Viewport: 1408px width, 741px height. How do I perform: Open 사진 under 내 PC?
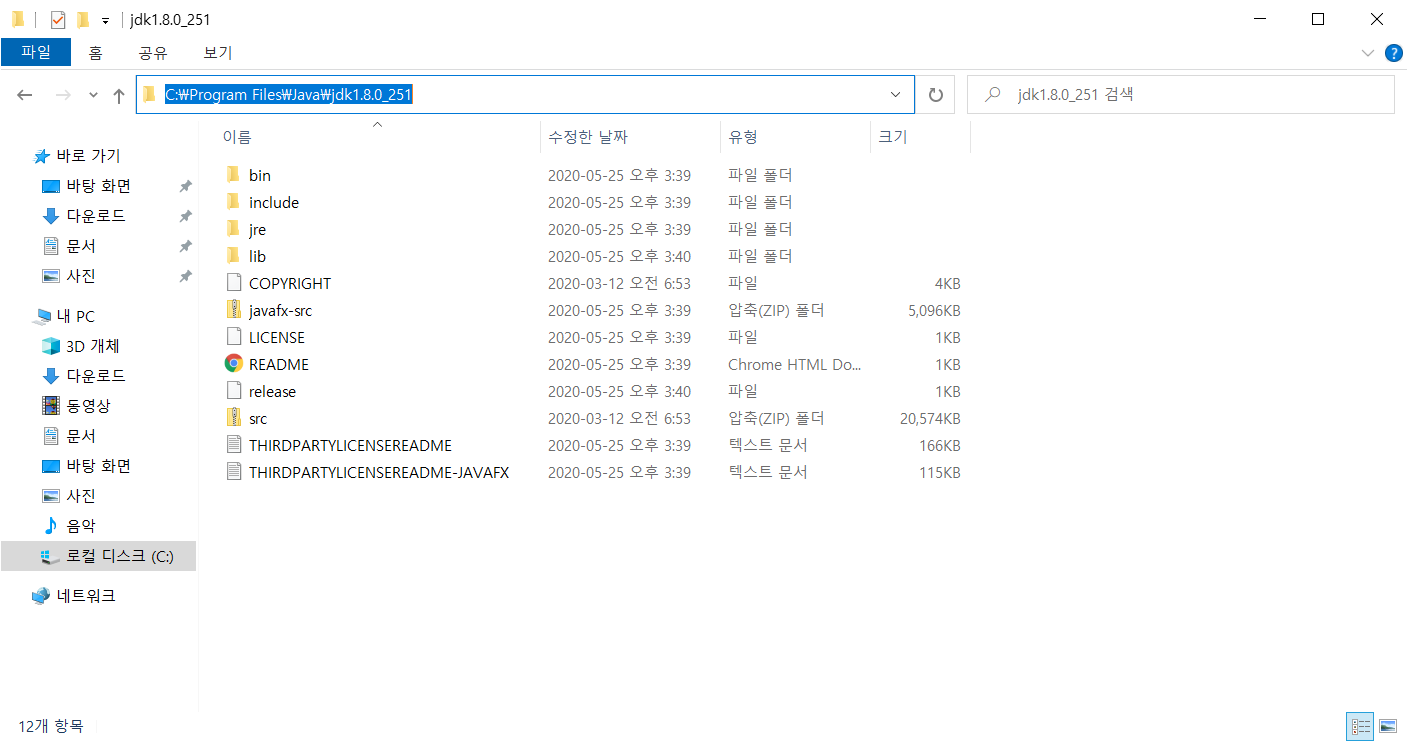click(x=81, y=496)
